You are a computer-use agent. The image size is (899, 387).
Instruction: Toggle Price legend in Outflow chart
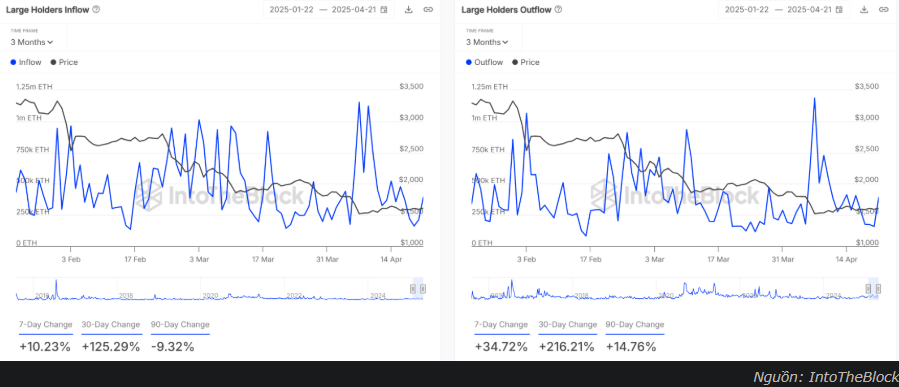(526, 62)
